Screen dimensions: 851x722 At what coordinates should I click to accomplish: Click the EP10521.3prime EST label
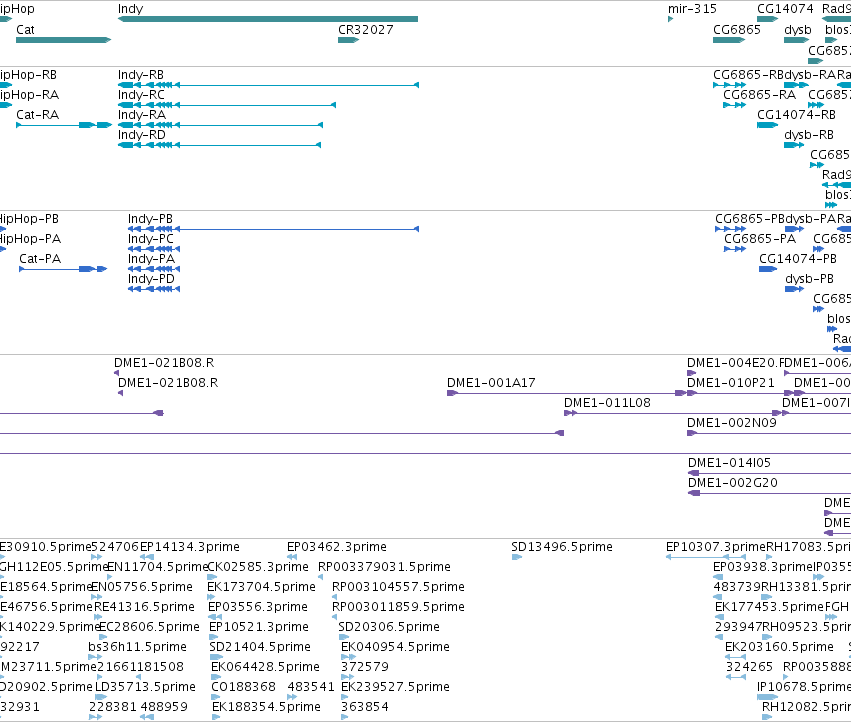pyautogui.click(x=259, y=626)
